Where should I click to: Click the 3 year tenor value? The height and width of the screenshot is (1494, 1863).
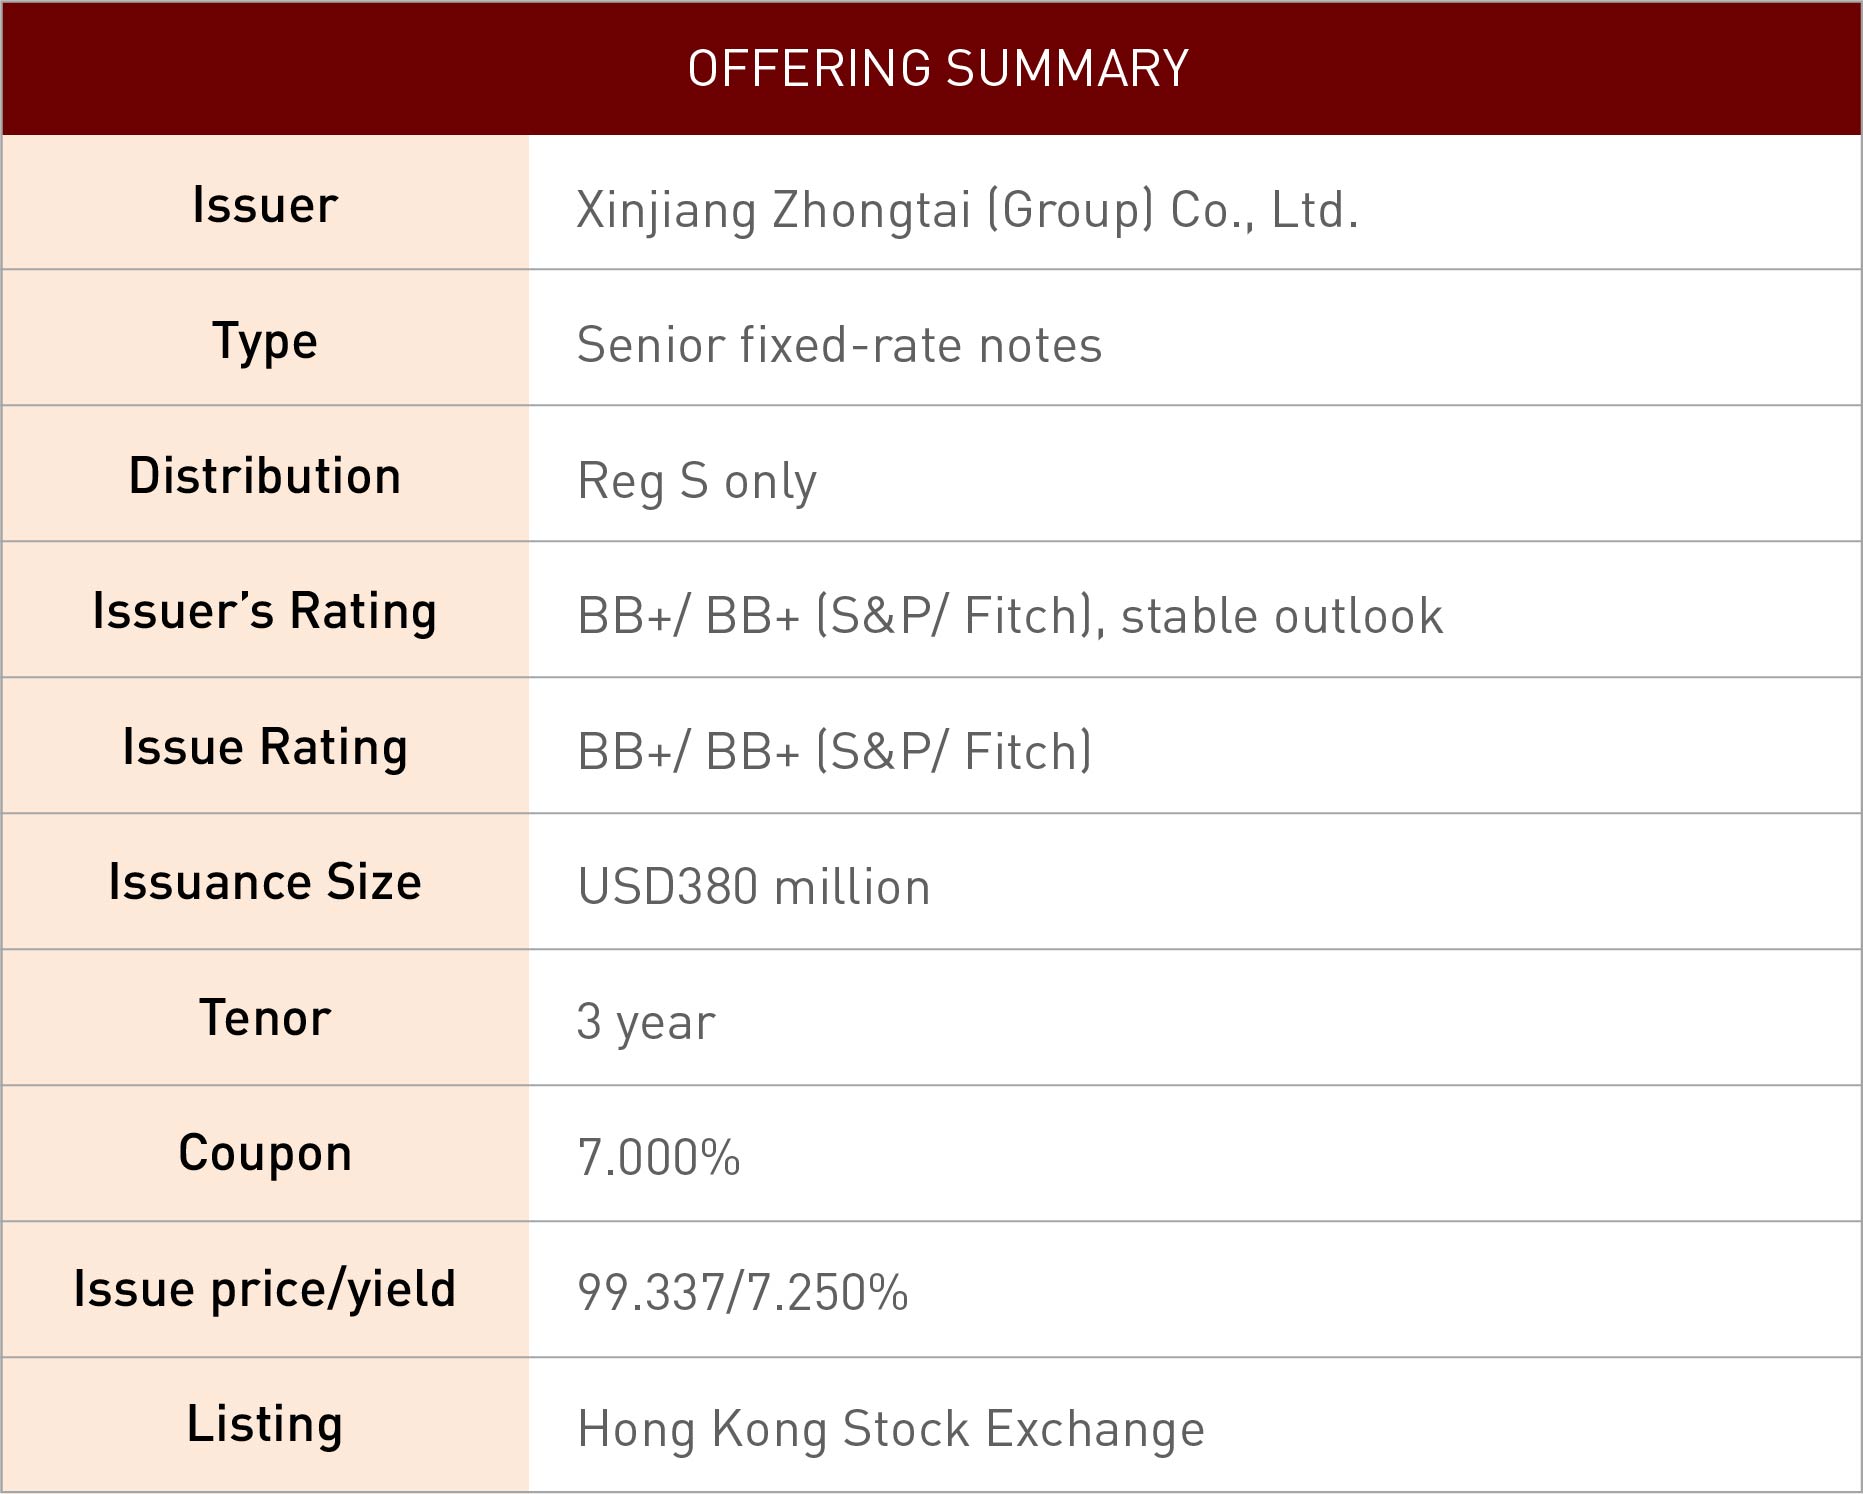[646, 1023]
